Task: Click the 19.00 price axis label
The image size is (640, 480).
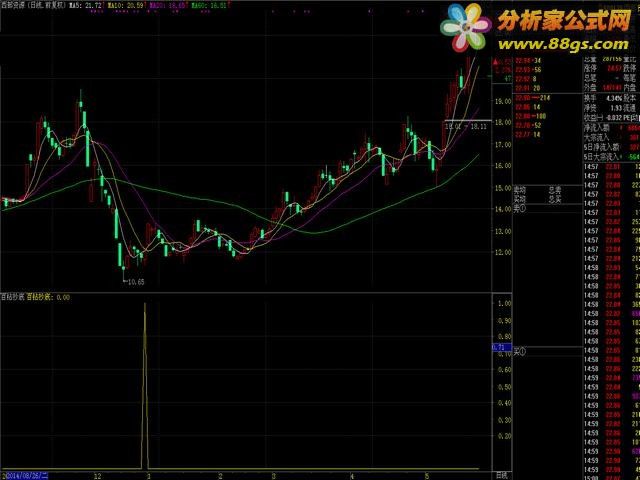Action: 502,101
